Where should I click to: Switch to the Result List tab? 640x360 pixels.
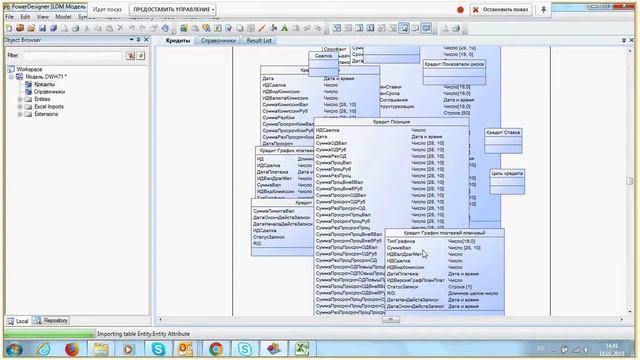coord(259,40)
